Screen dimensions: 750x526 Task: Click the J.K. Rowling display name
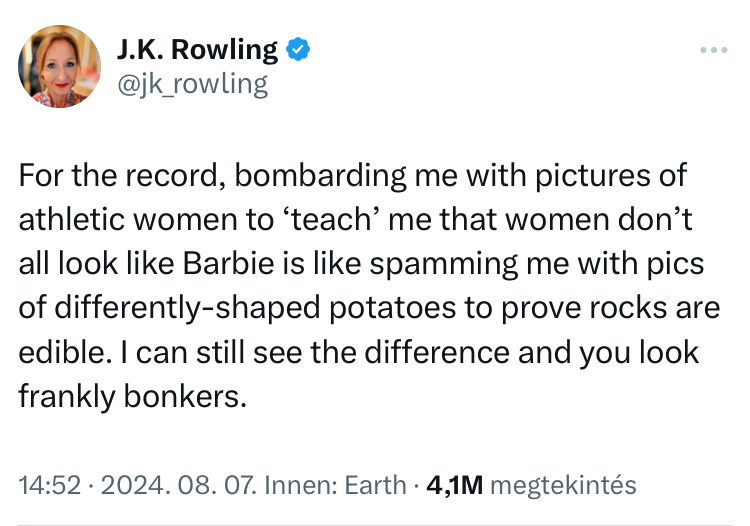click(197, 49)
